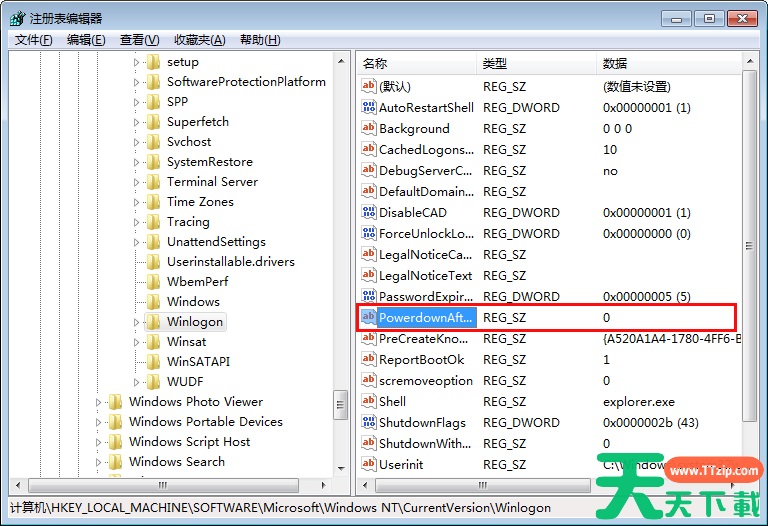Click tree pane horizontal scrollbar thumb
Viewport: 768px width, 526px height.
[163, 485]
